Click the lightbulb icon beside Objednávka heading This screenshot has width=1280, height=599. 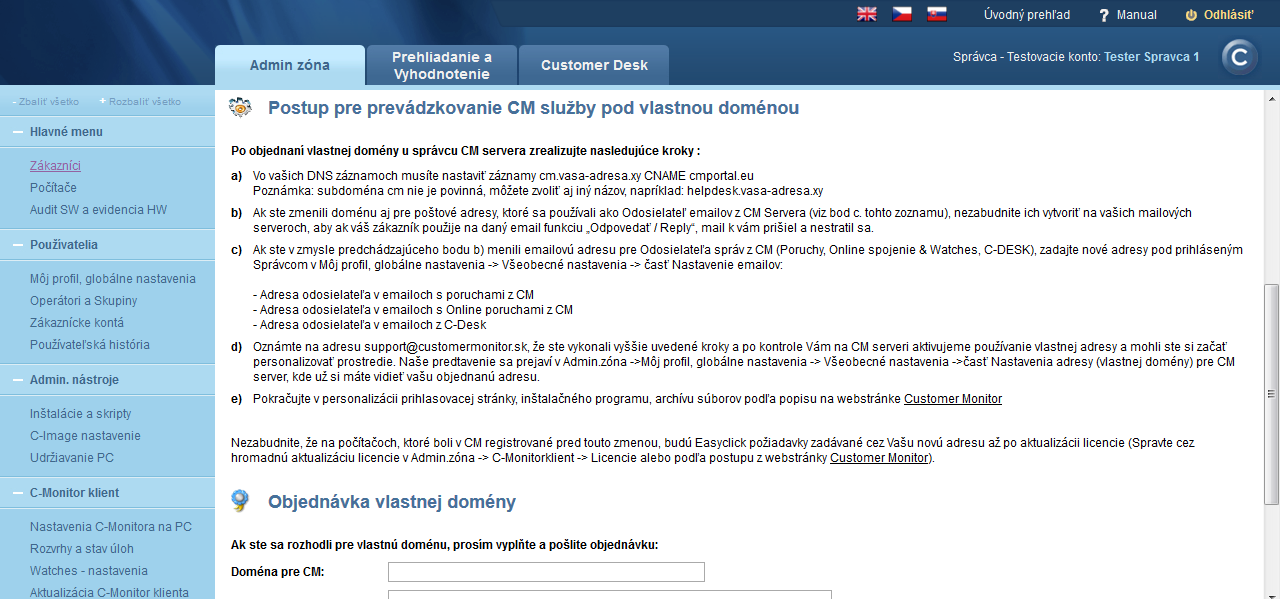pos(240,501)
